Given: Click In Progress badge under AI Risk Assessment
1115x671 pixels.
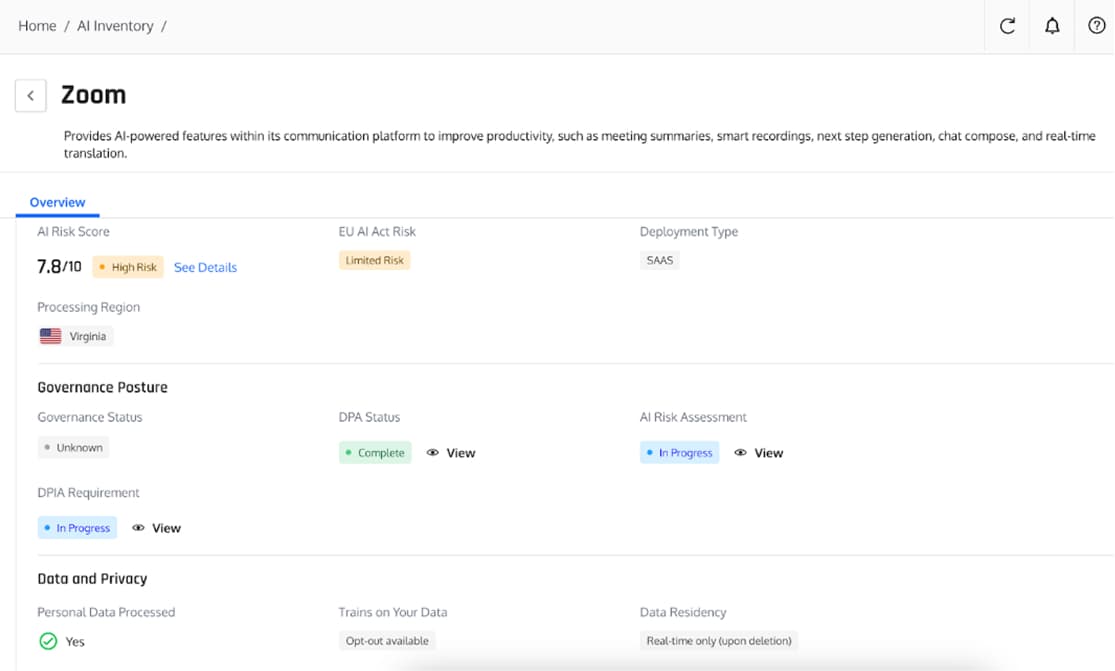Looking at the screenshot, I should [x=680, y=453].
